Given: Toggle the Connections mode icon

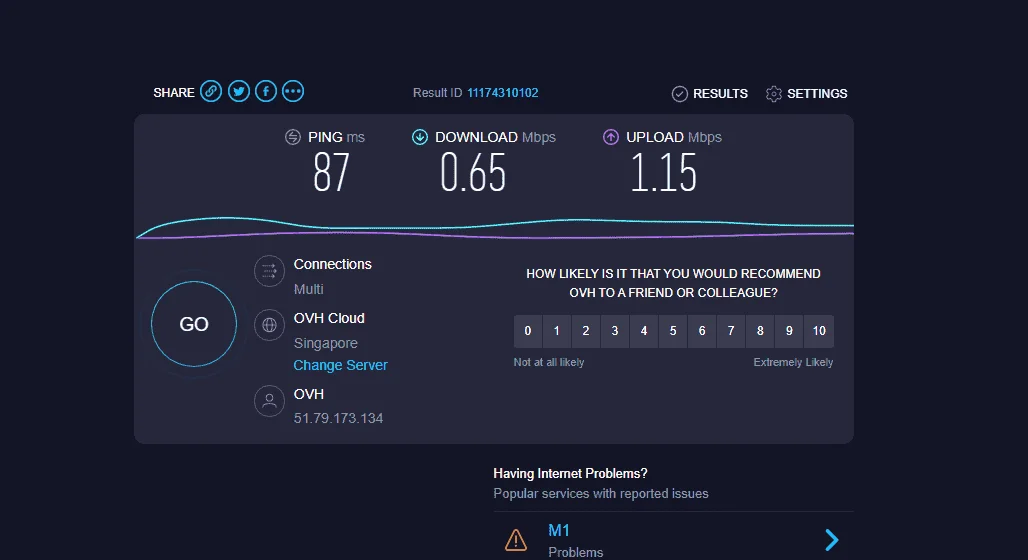Looking at the screenshot, I should [x=269, y=271].
